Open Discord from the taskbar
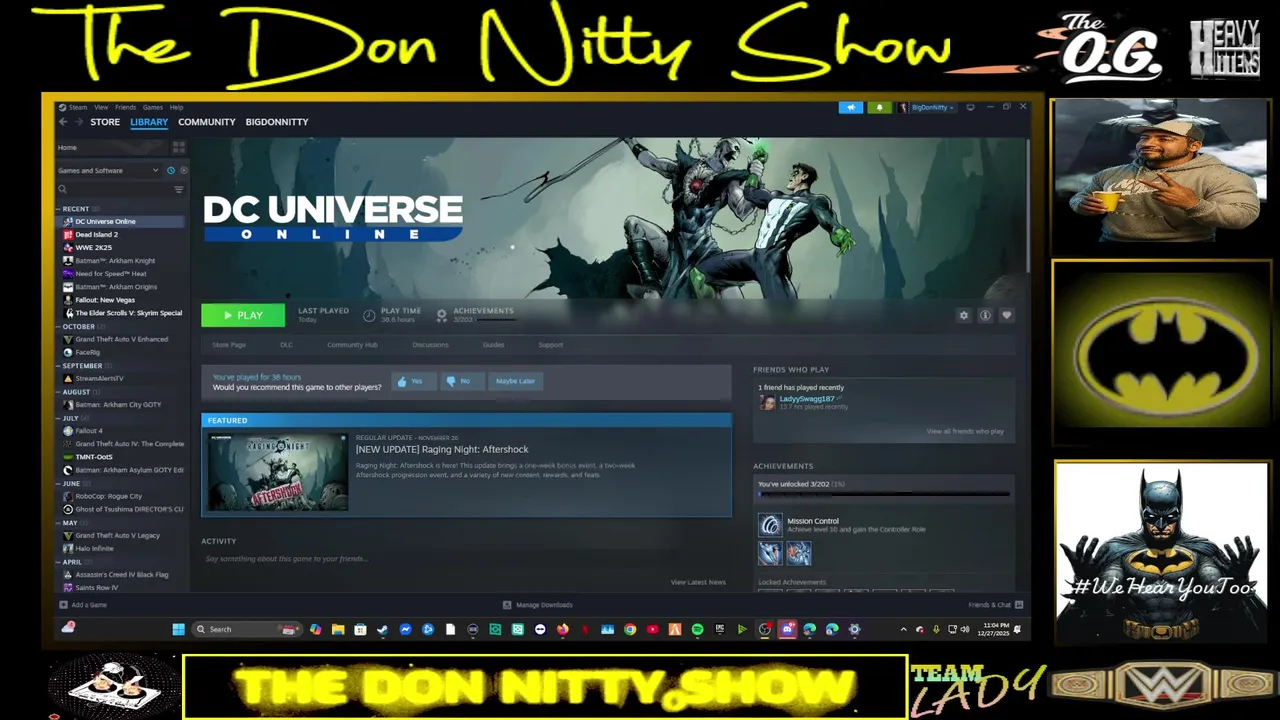 coord(787,629)
